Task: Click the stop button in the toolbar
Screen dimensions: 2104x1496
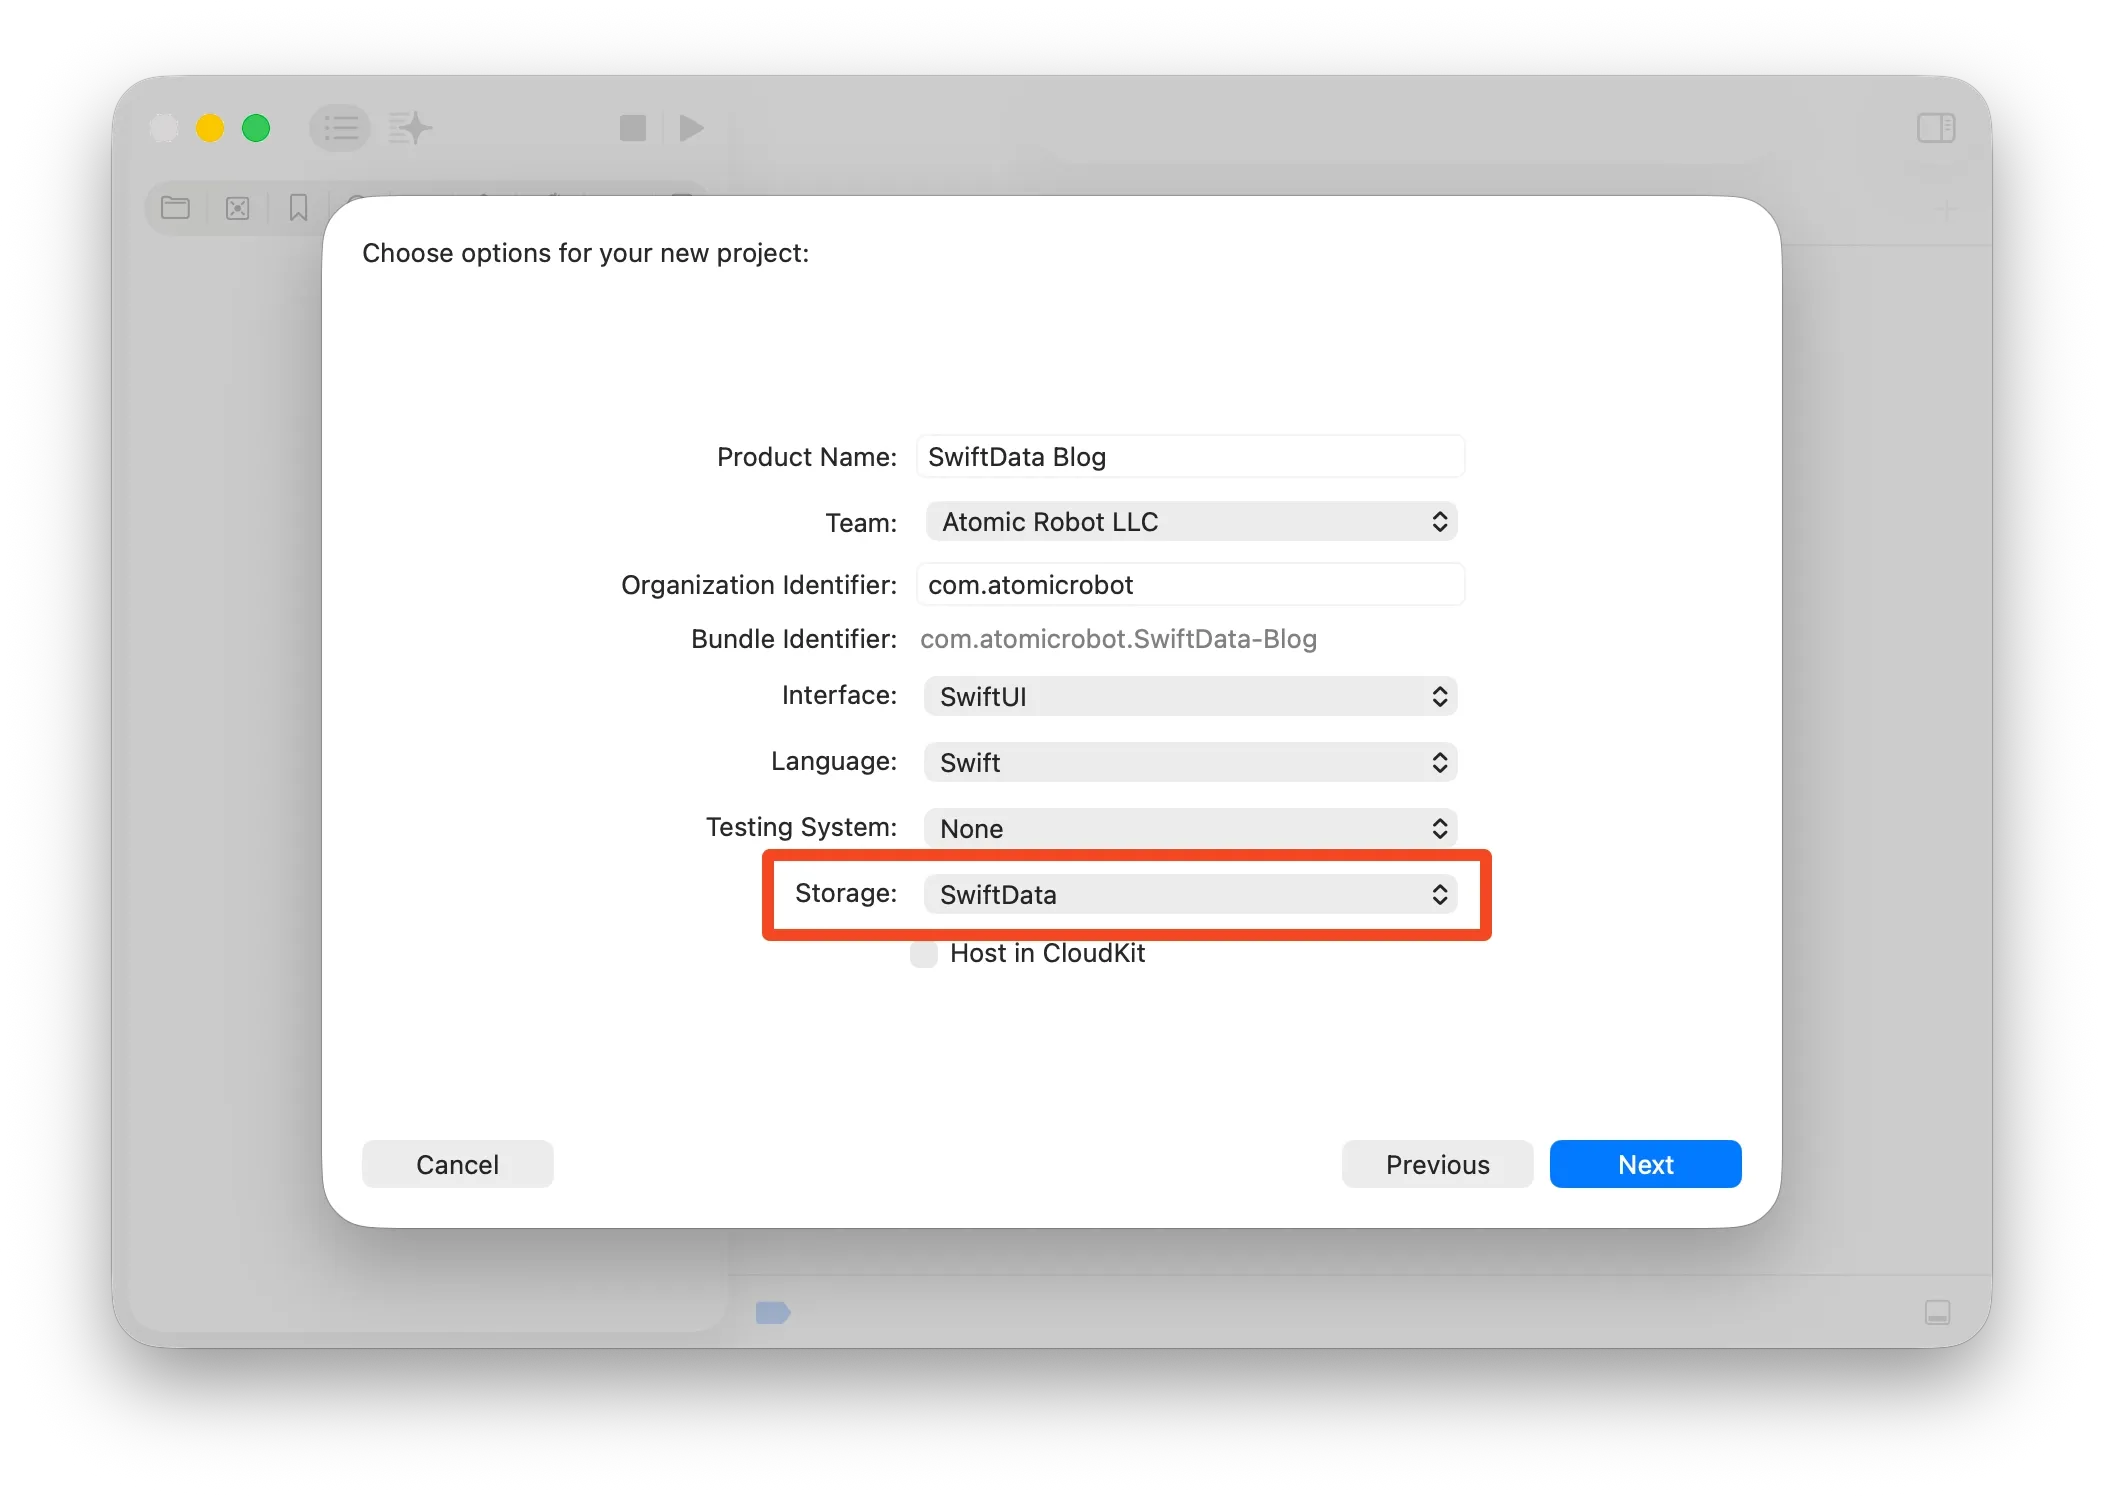Action: [632, 128]
